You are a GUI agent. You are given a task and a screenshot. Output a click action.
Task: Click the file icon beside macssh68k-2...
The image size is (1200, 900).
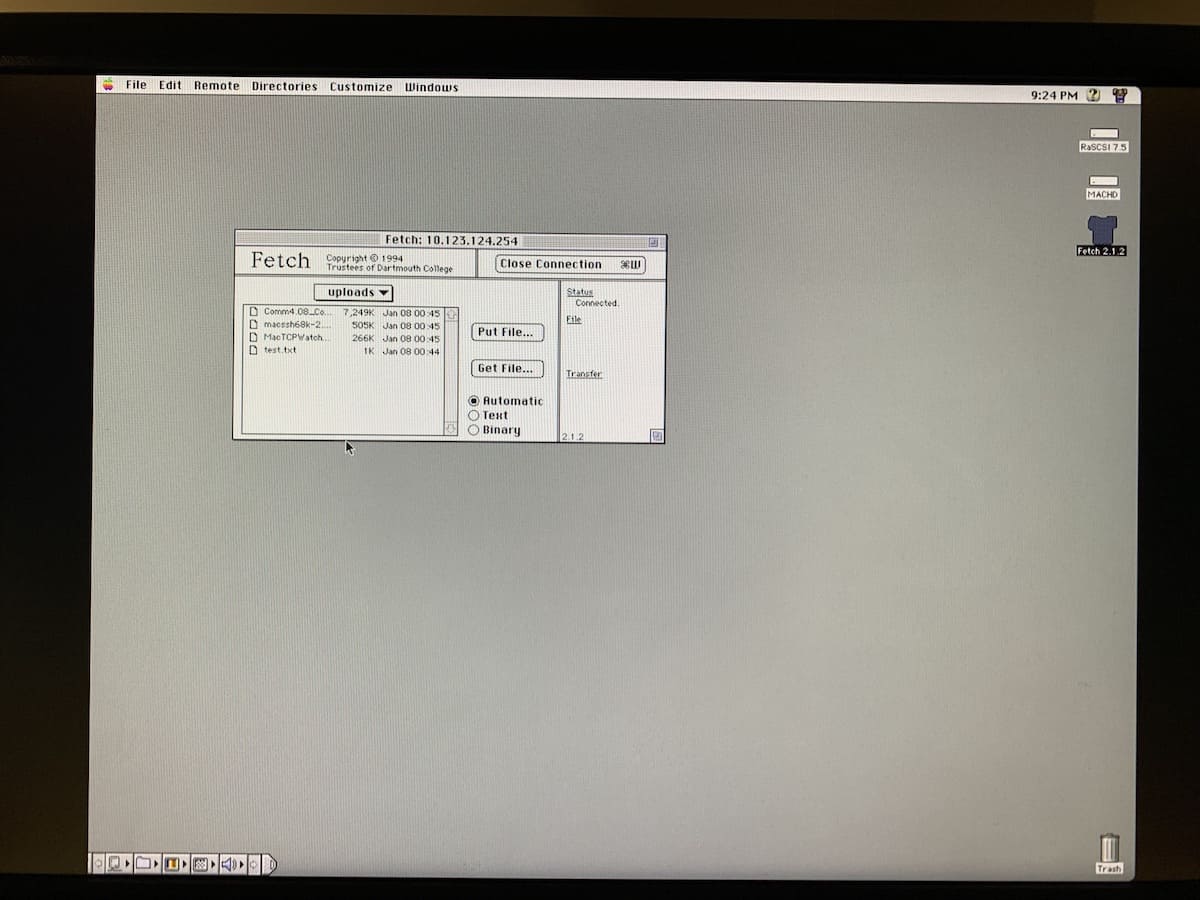click(x=254, y=325)
